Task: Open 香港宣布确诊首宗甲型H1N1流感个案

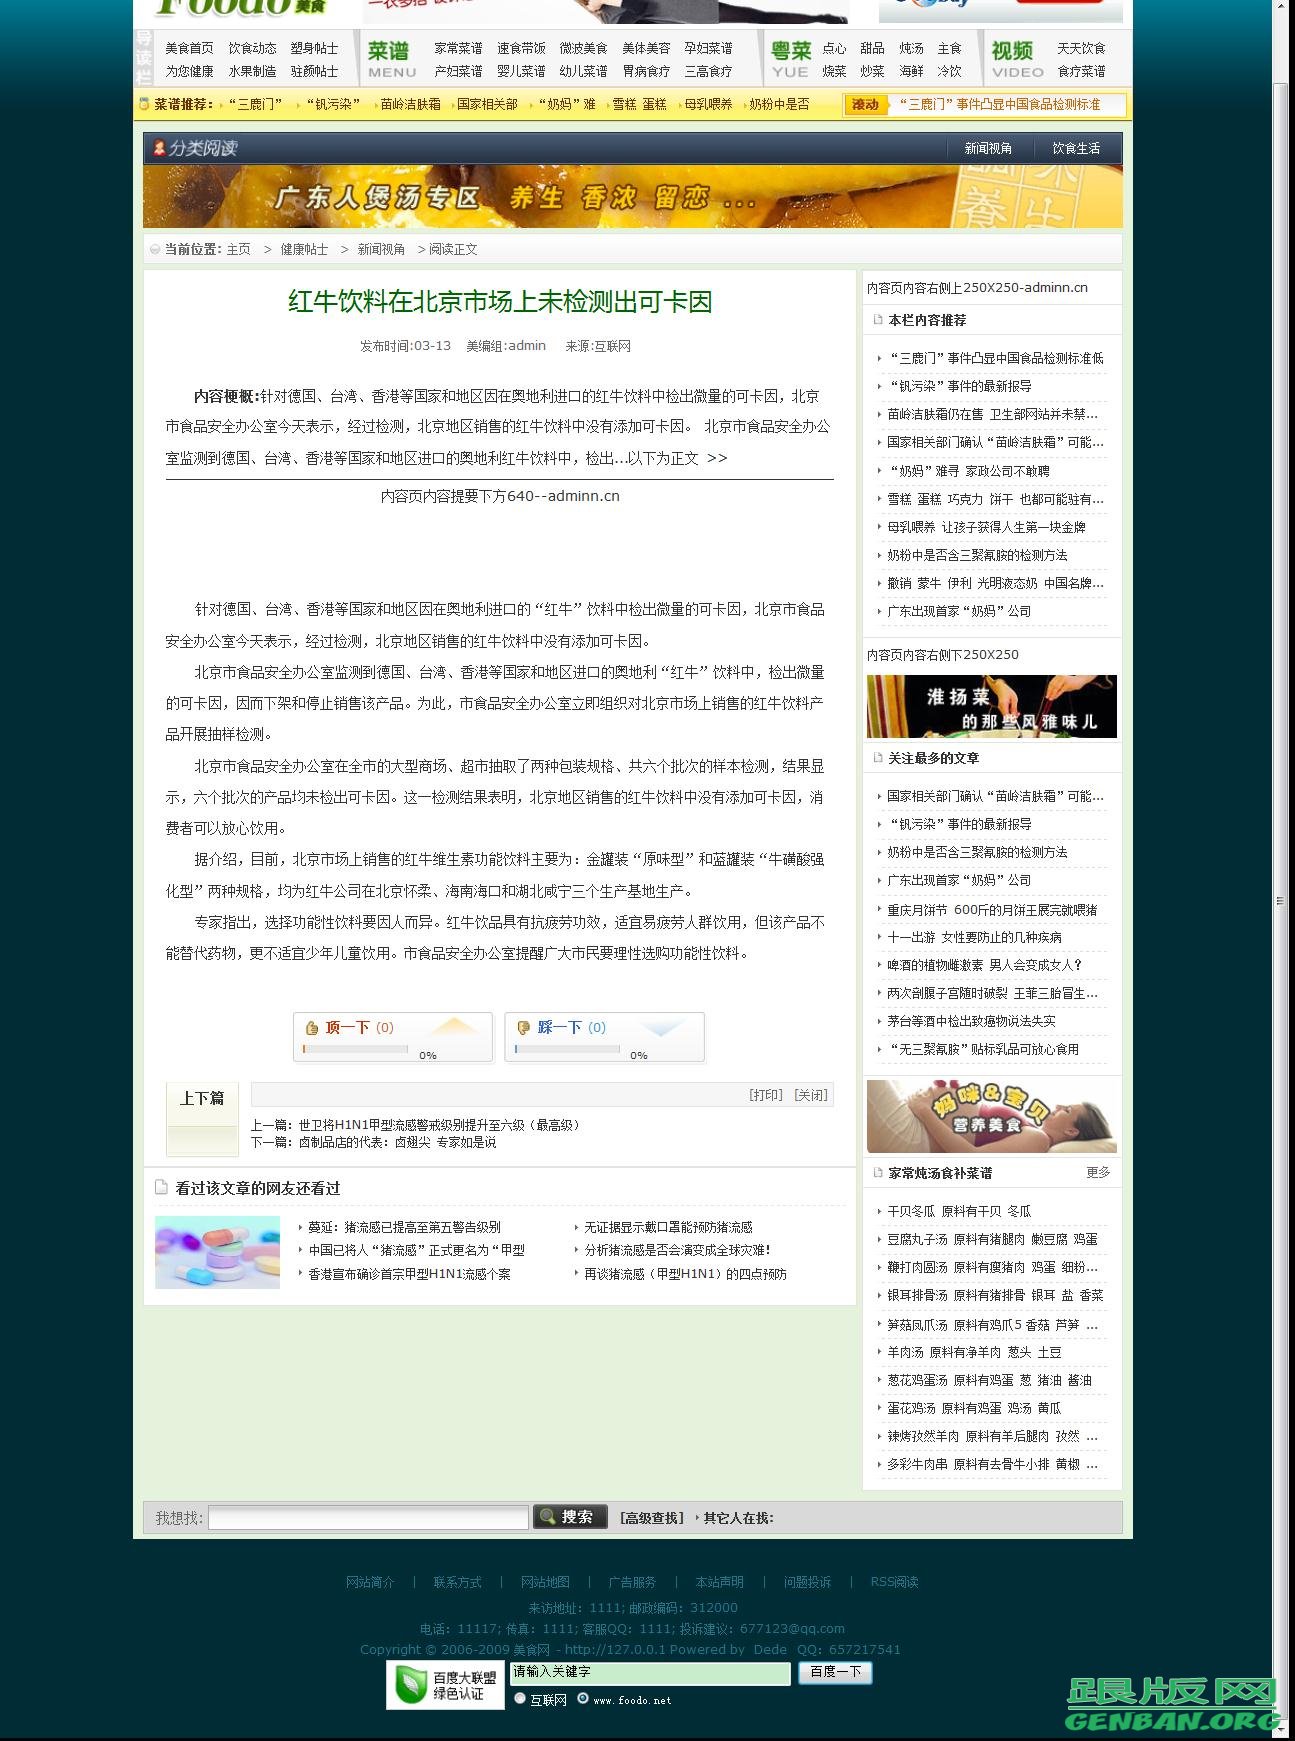Action: pyautogui.click(x=409, y=1274)
